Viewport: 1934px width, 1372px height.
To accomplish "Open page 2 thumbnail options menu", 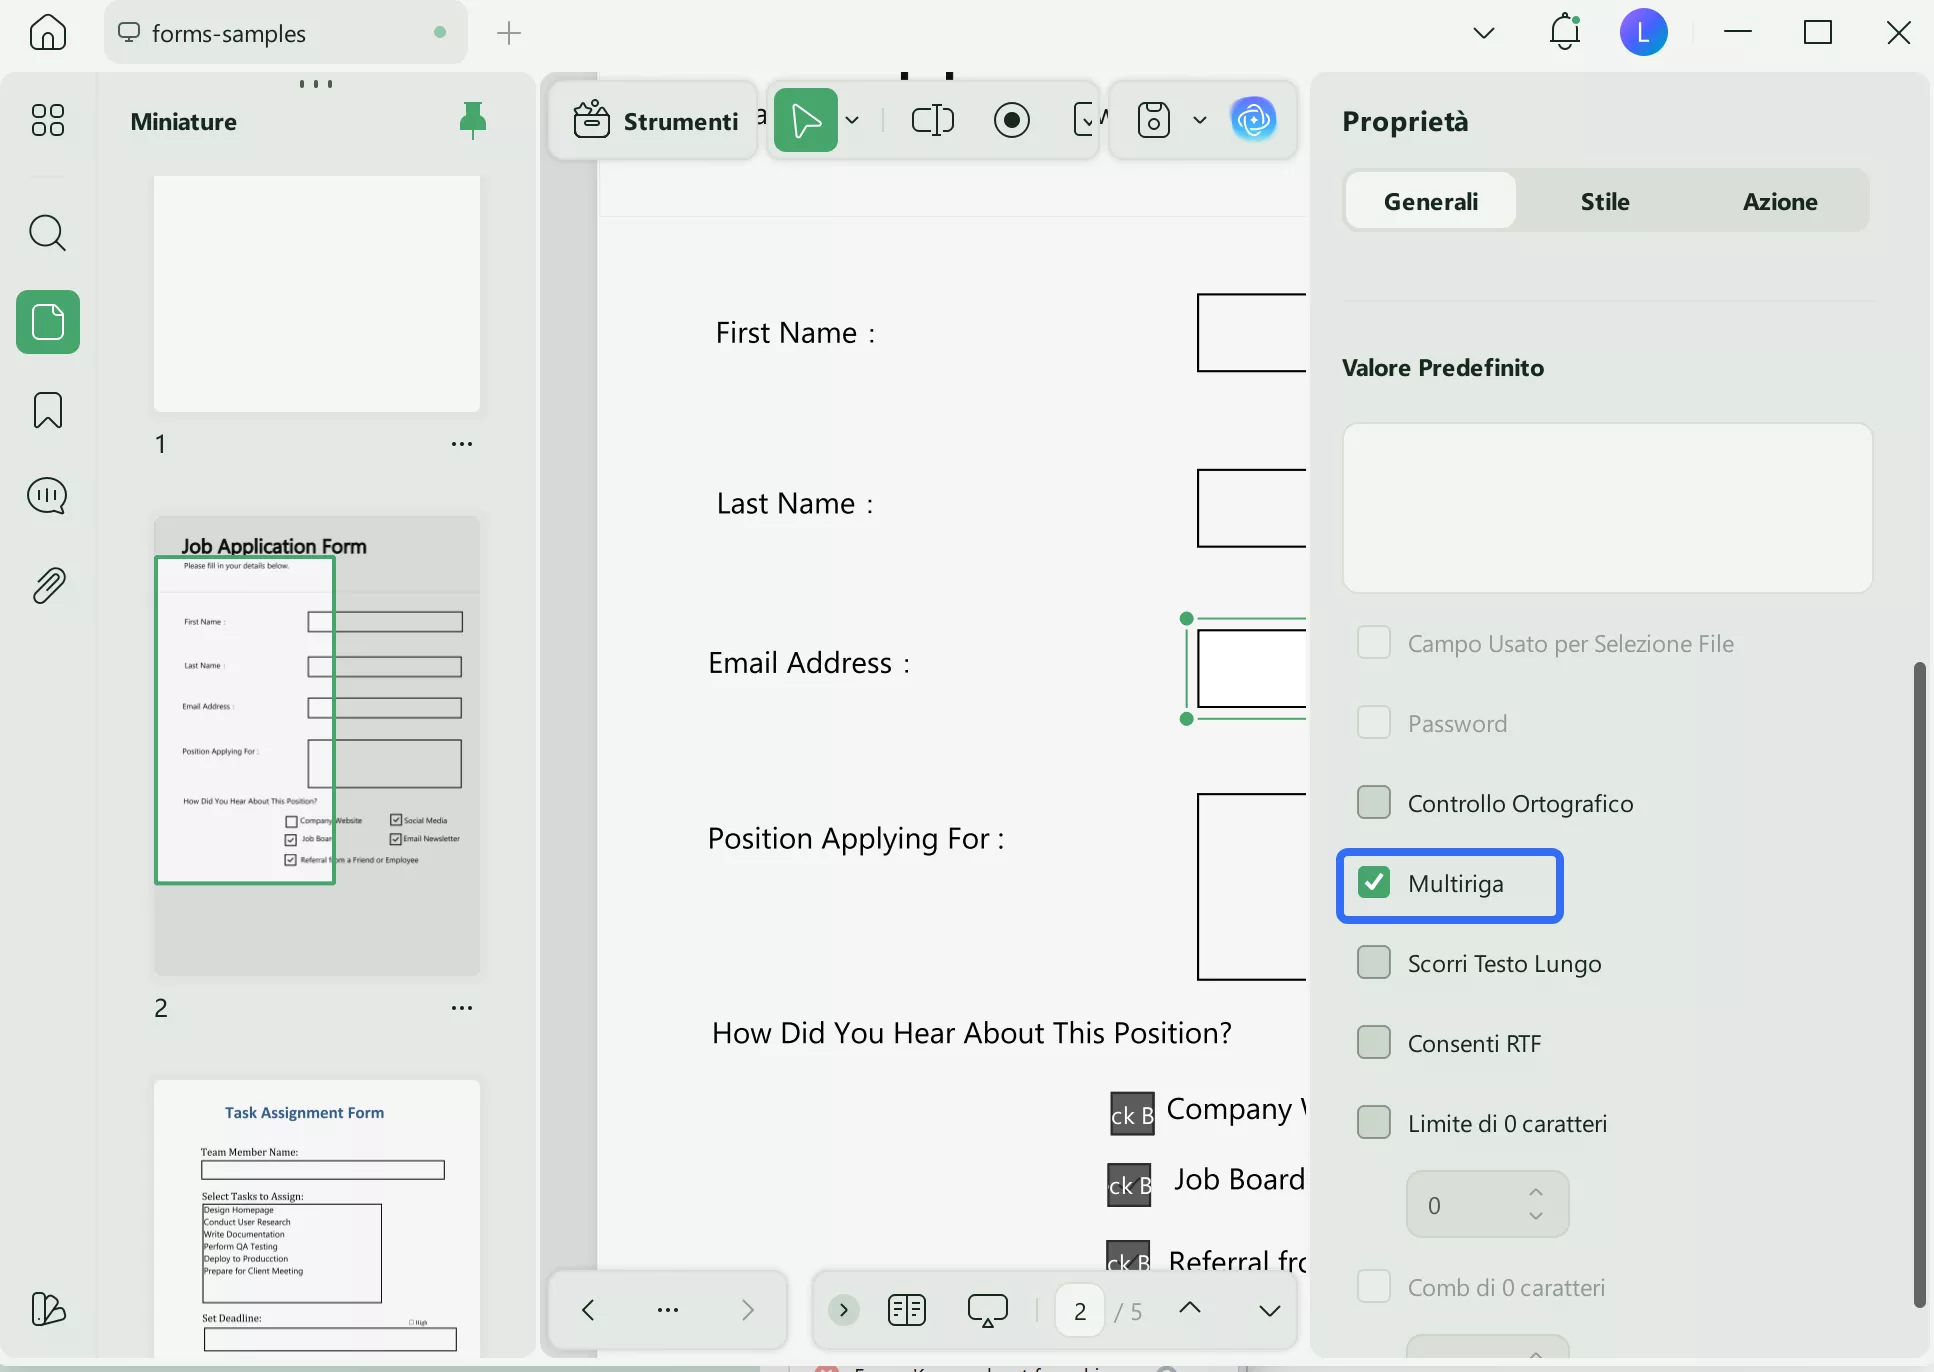I will pos(462,1008).
